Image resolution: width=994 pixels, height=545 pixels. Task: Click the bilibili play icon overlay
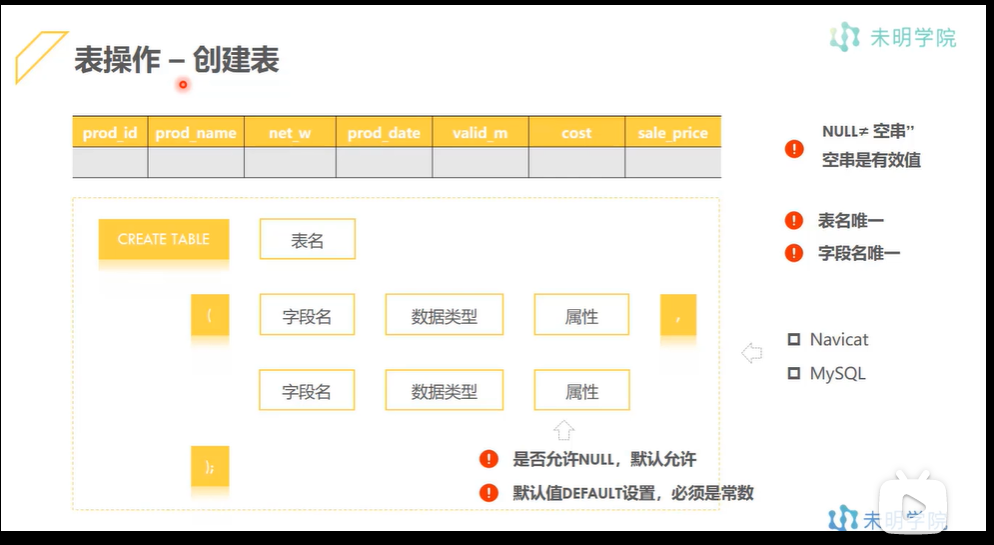point(913,503)
